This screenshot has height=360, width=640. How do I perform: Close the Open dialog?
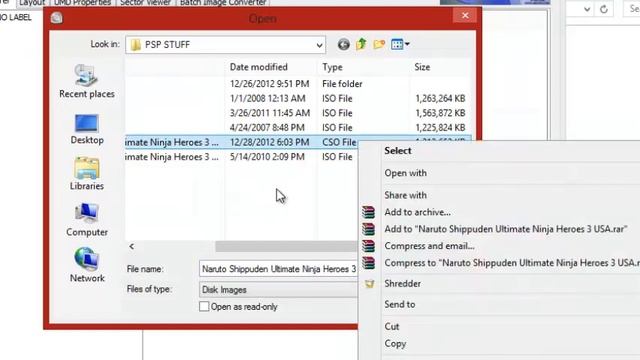point(465,16)
